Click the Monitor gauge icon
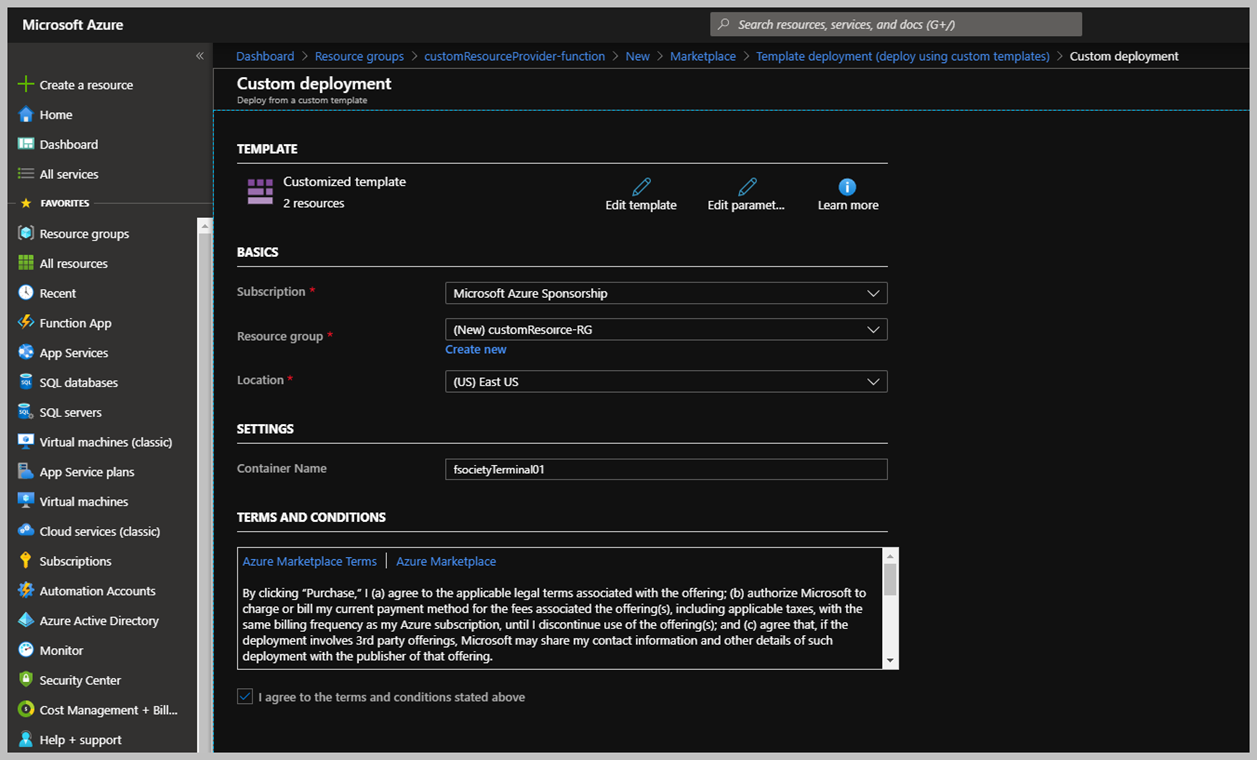 coord(26,650)
